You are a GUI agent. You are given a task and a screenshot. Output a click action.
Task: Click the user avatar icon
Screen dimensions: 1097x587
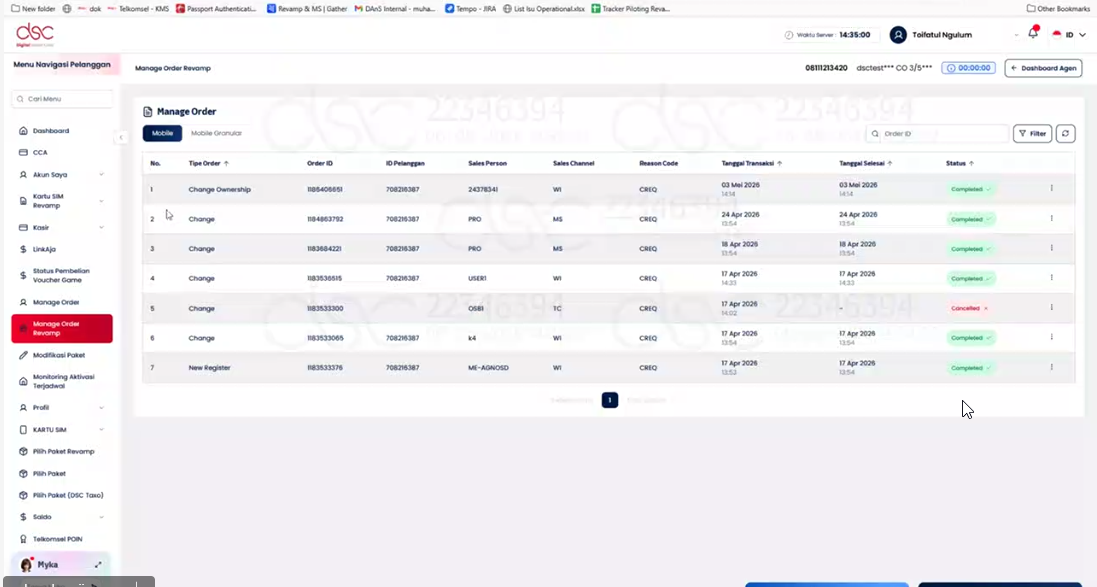(x=898, y=34)
